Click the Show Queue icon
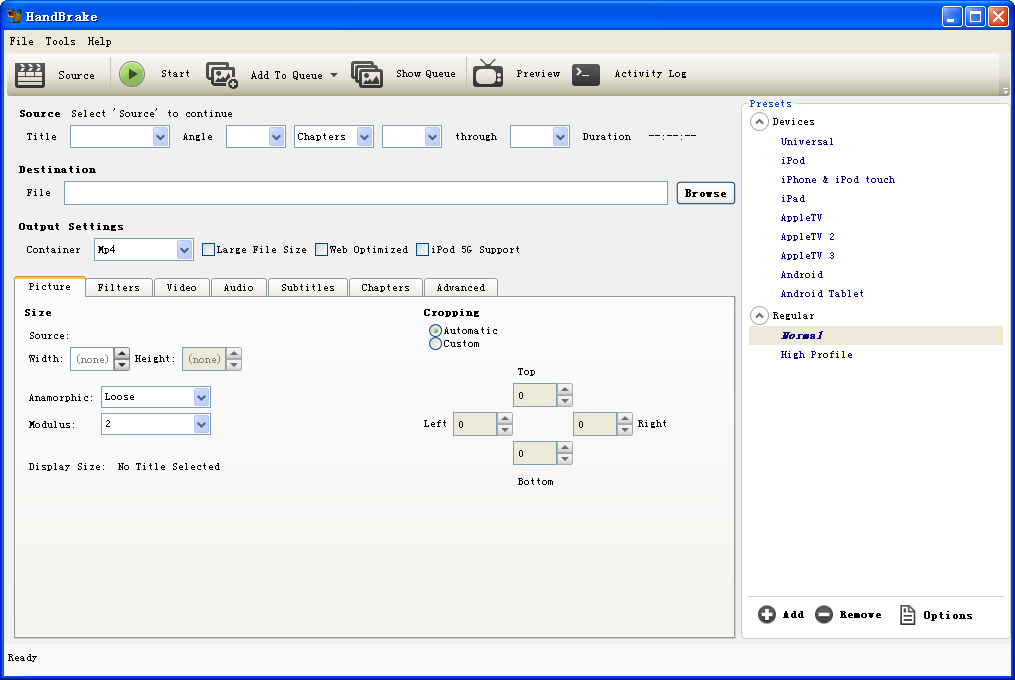1015x680 pixels. point(367,74)
